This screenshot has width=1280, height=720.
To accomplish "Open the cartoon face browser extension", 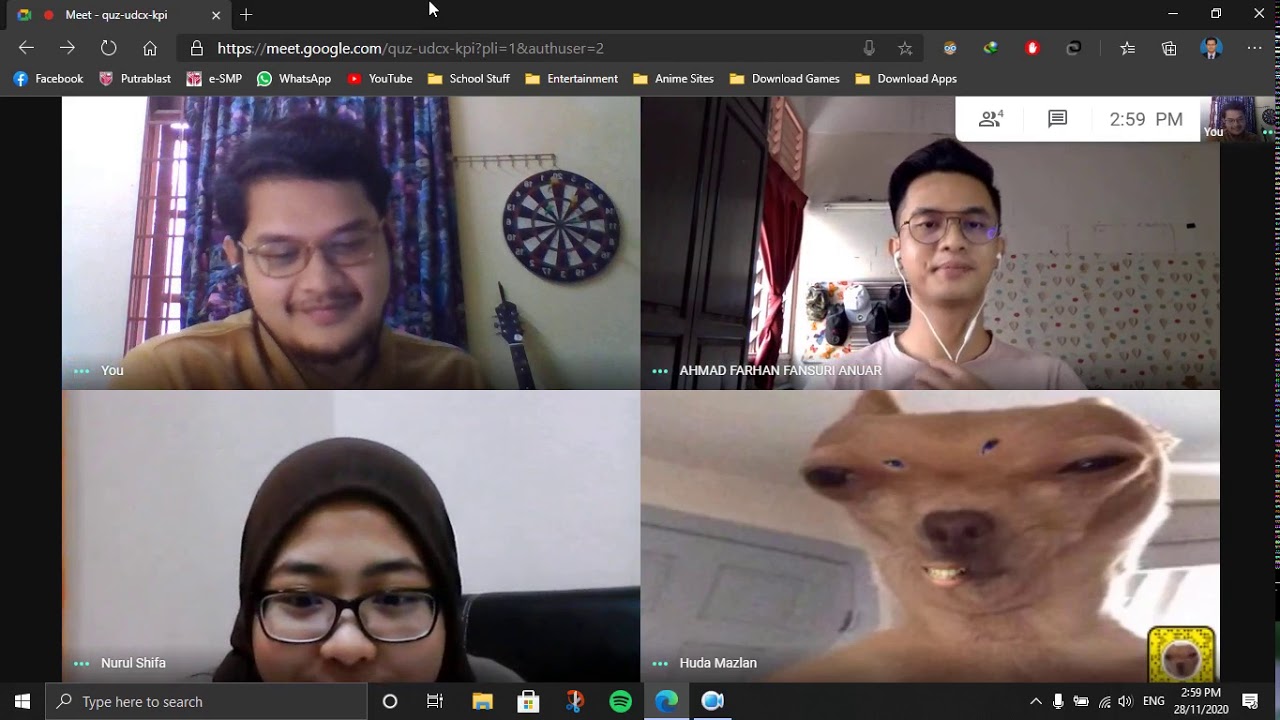I will (x=950, y=48).
